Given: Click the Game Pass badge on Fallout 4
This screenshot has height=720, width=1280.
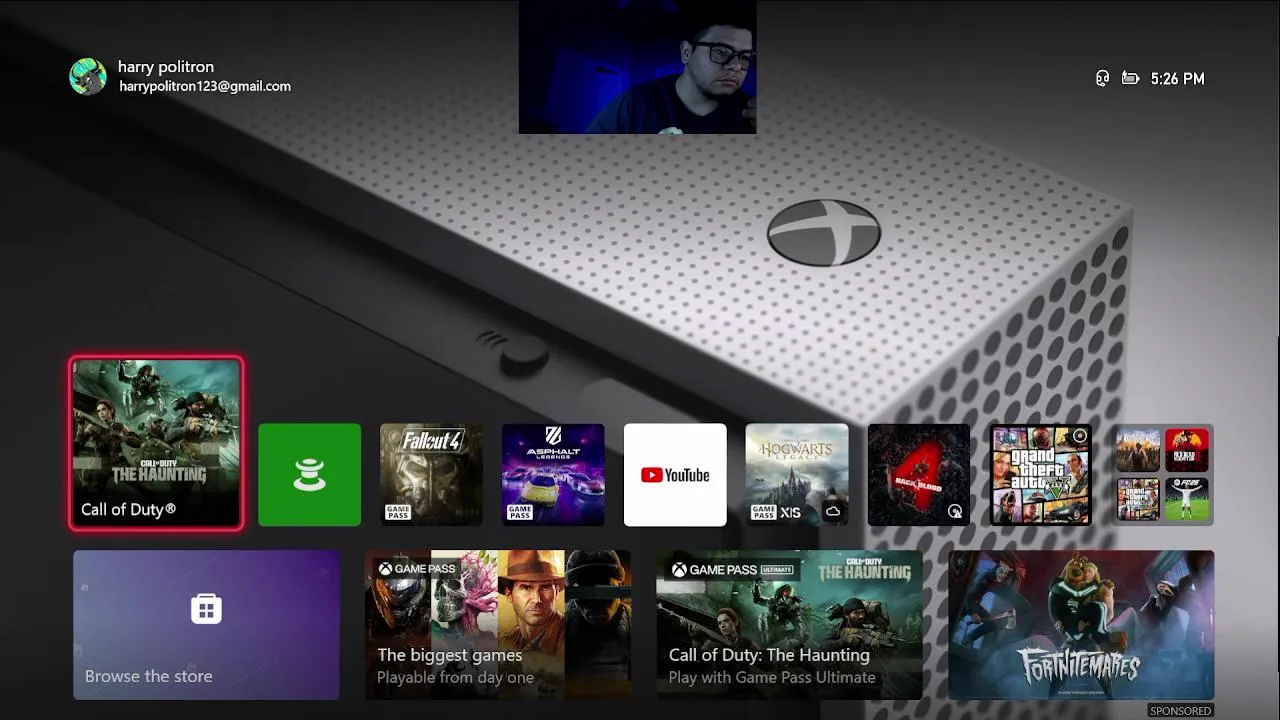Looking at the screenshot, I should click(x=398, y=512).
